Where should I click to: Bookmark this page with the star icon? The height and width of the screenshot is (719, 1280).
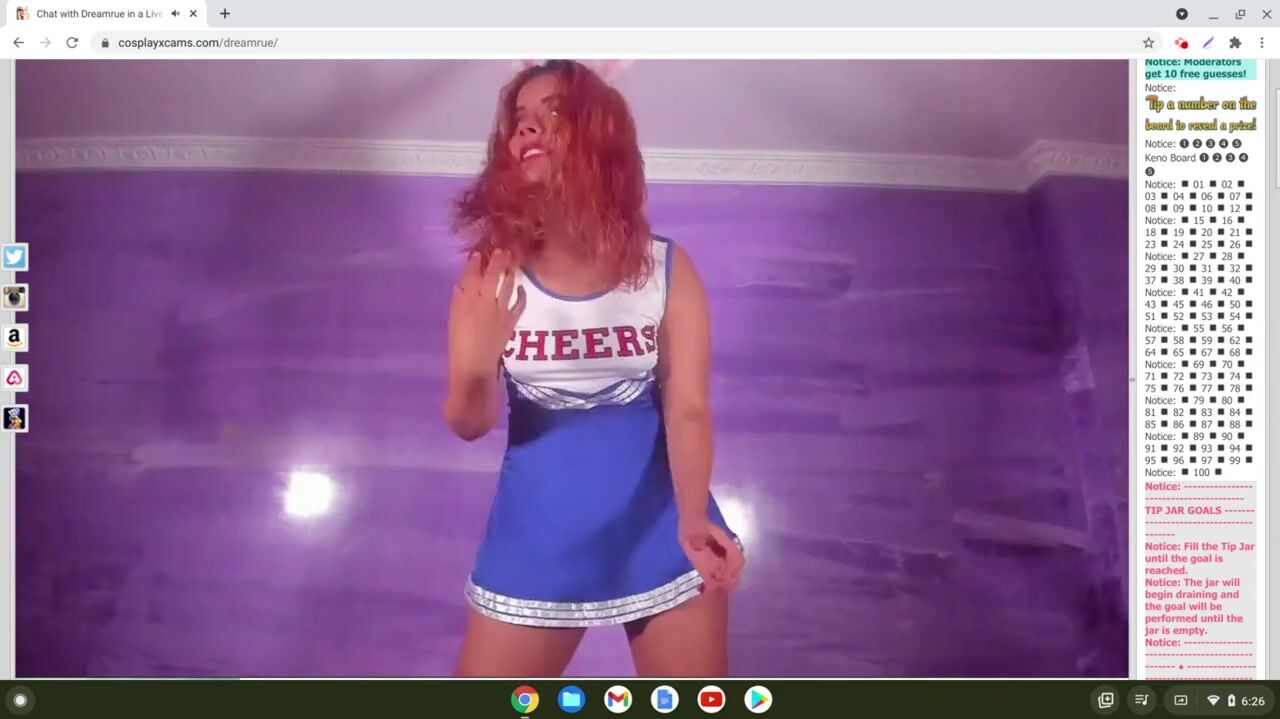point(1148,43)
